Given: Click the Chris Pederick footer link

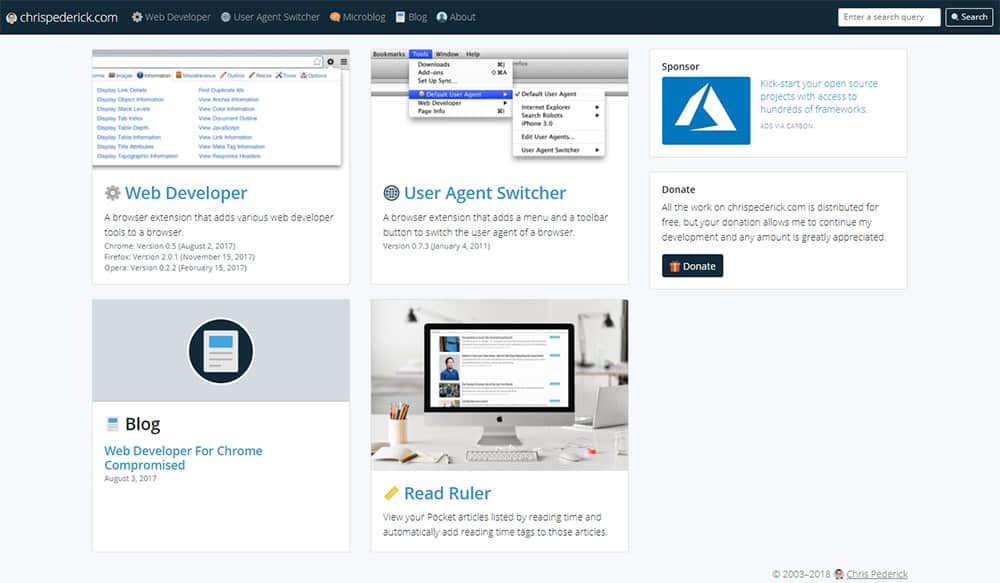Looking at the screenshot, I should pyautogui.click(x=876, y=574).
